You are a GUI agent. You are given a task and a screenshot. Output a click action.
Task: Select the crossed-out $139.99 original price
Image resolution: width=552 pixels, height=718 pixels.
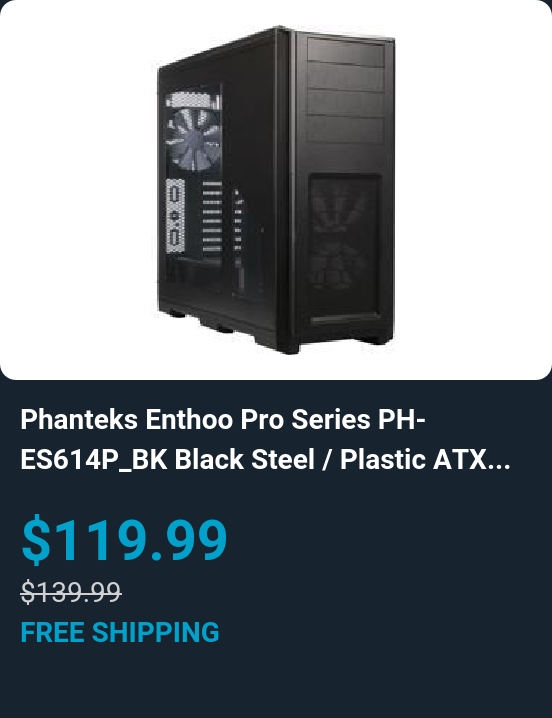coord(71,591)
